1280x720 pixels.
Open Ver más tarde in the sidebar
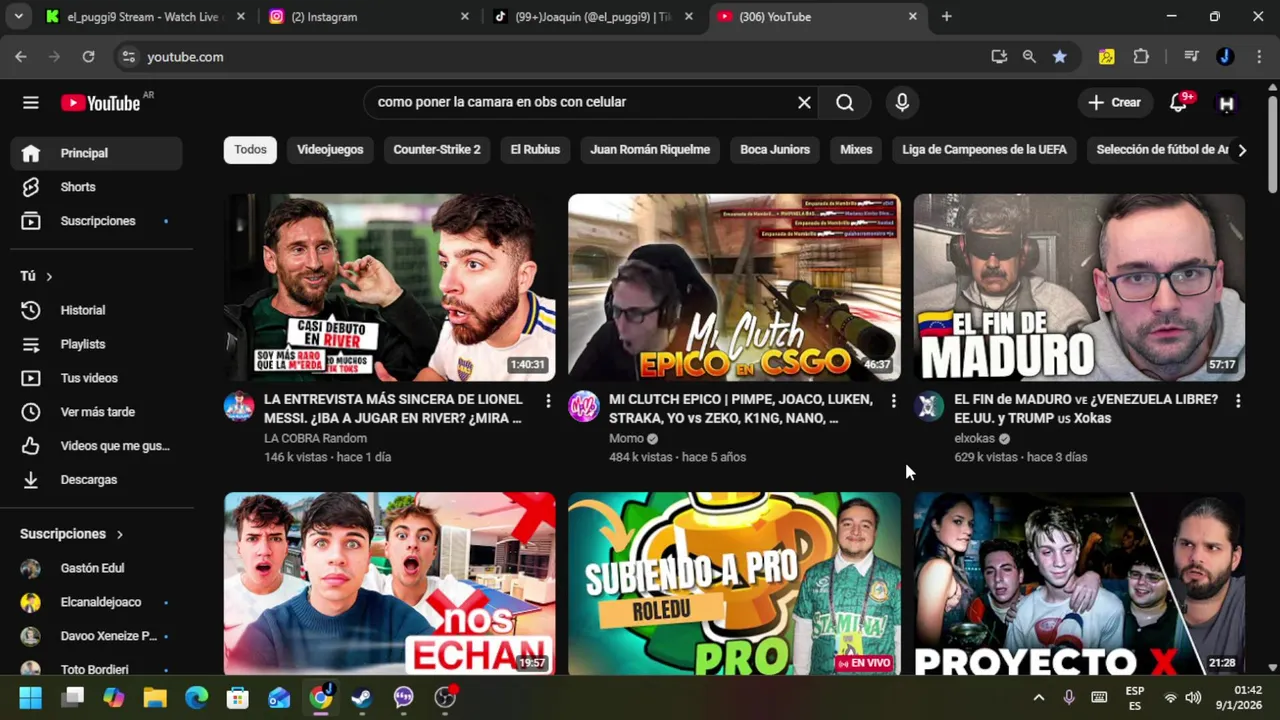(x=97, y=412)
